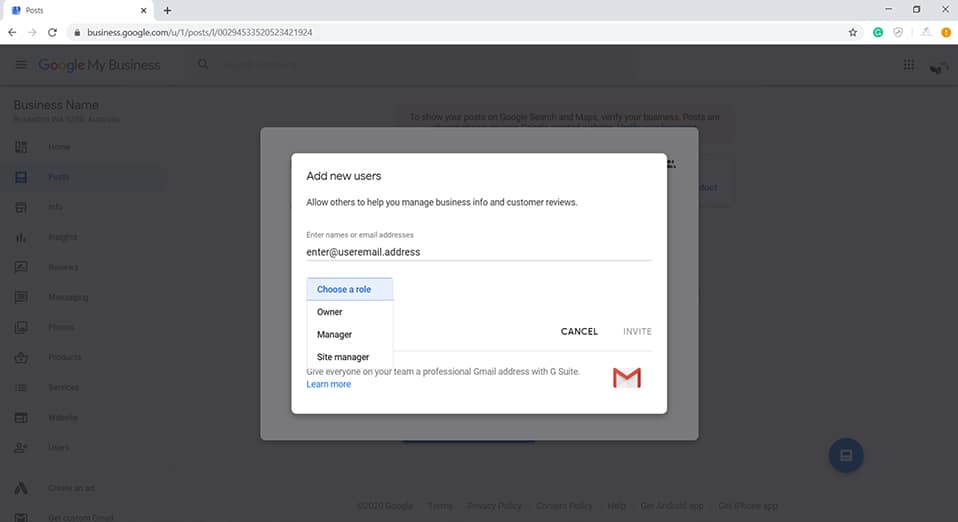Open the Privacy Policy footer link
958x522 pixels.
tap(494, 505)
